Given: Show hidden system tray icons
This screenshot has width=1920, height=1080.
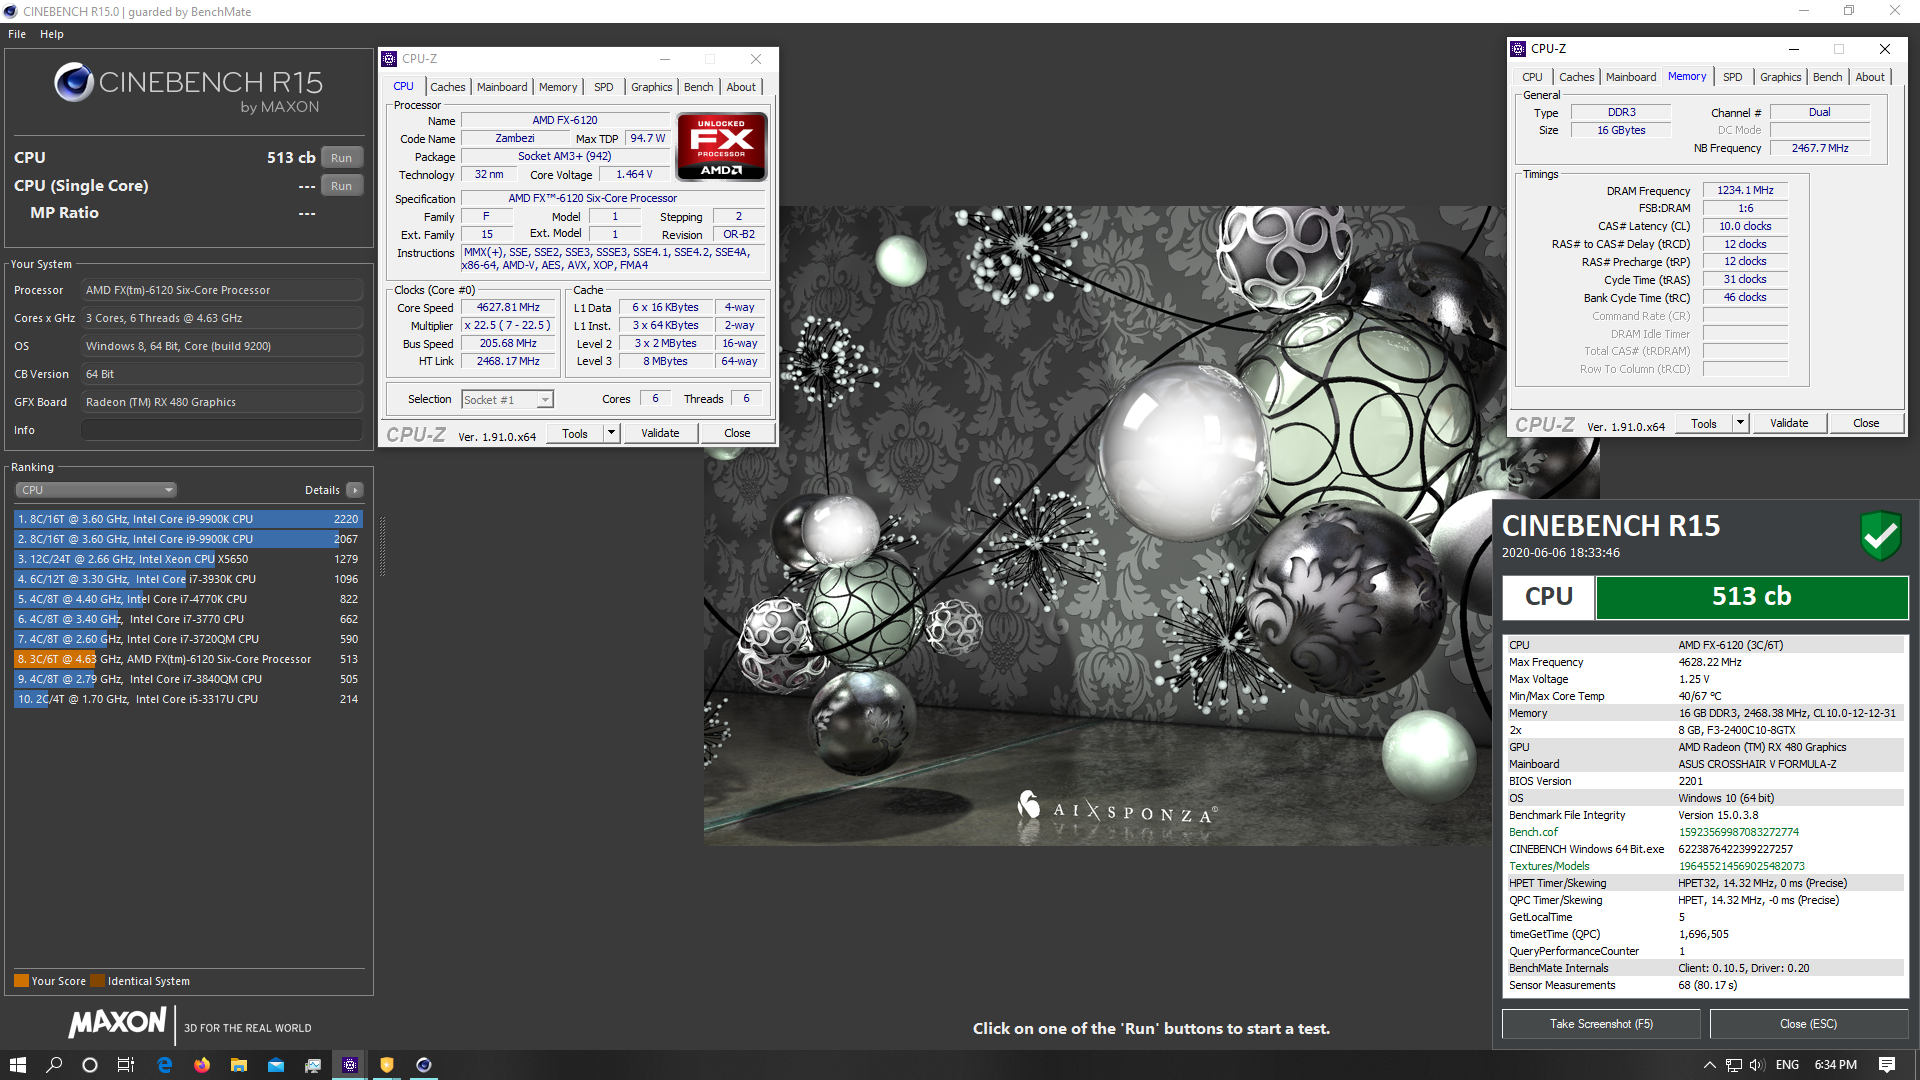Looking at the screenshot, I should 1709,1065.
